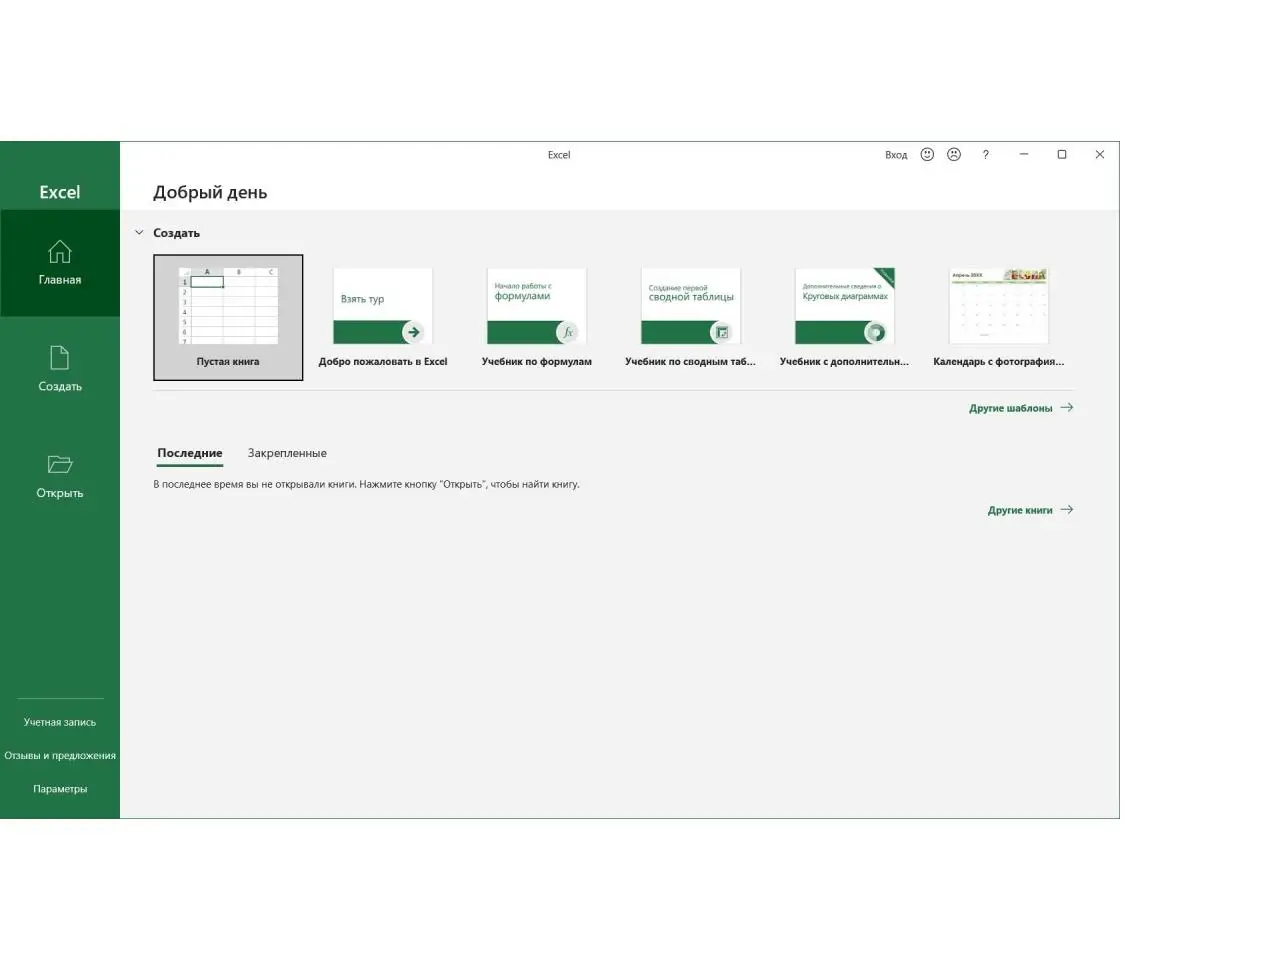Select the Пустая книга blank workbook template
Screen dimensions: 1280x960
(228, 317)
